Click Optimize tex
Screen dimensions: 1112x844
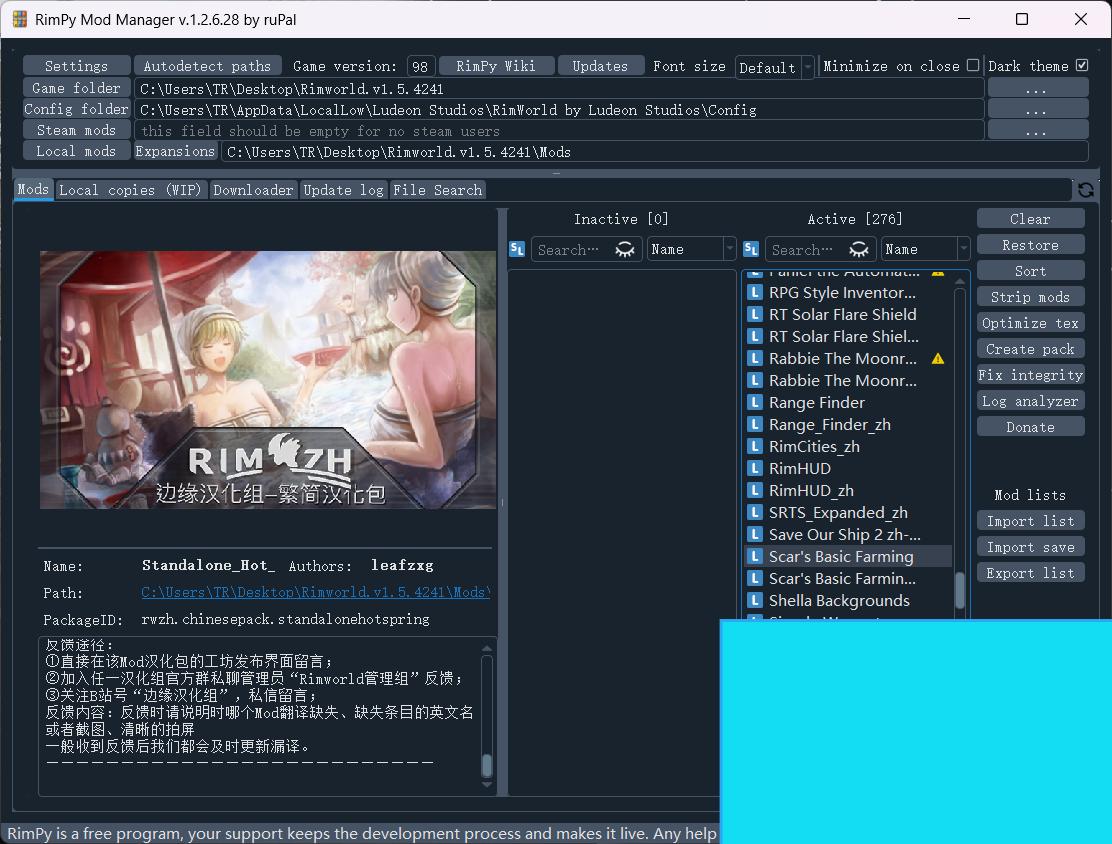1030,323
